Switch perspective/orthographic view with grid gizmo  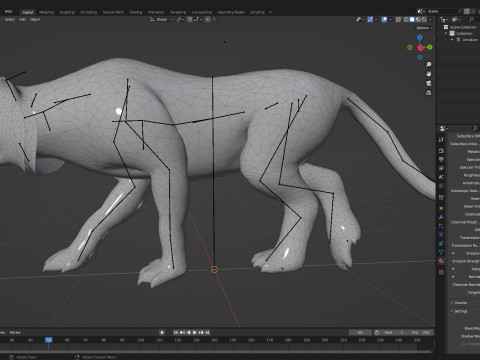click(429, 93)
